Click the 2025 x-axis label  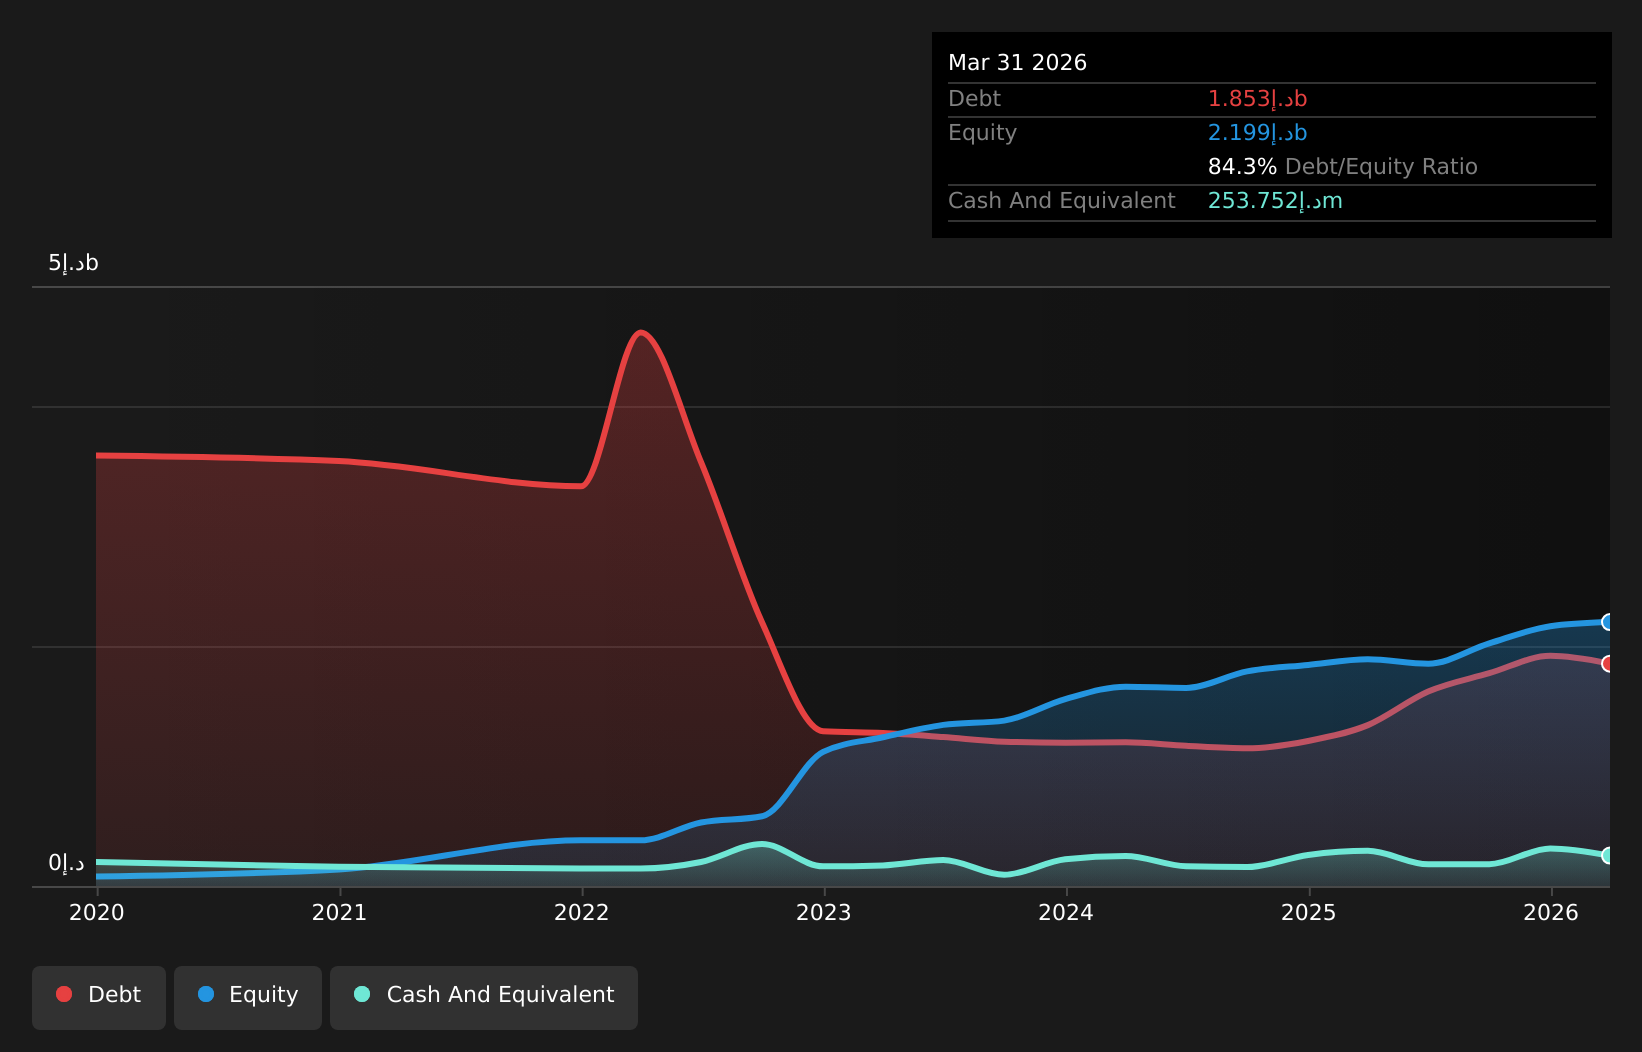pyautogui.click(x=1309, y=912)
